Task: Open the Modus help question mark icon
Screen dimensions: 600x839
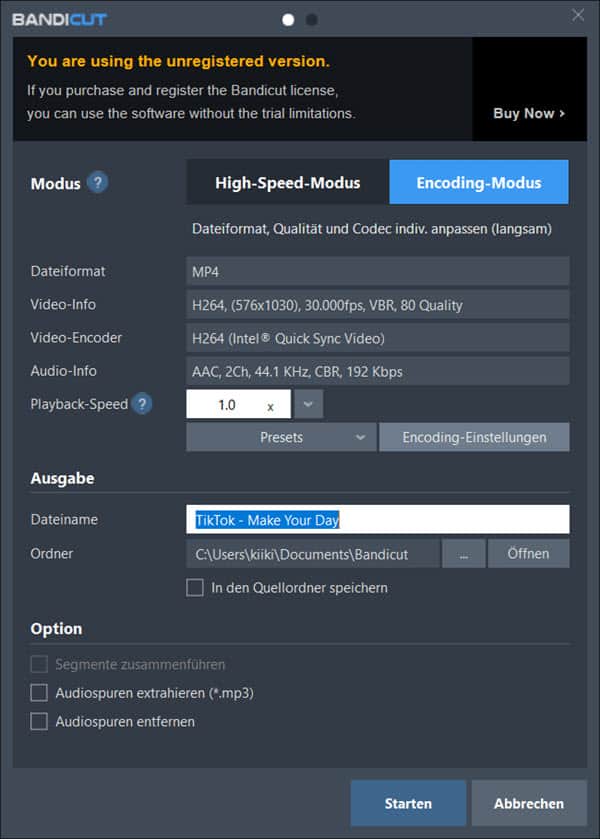Action: coord(97,182)
